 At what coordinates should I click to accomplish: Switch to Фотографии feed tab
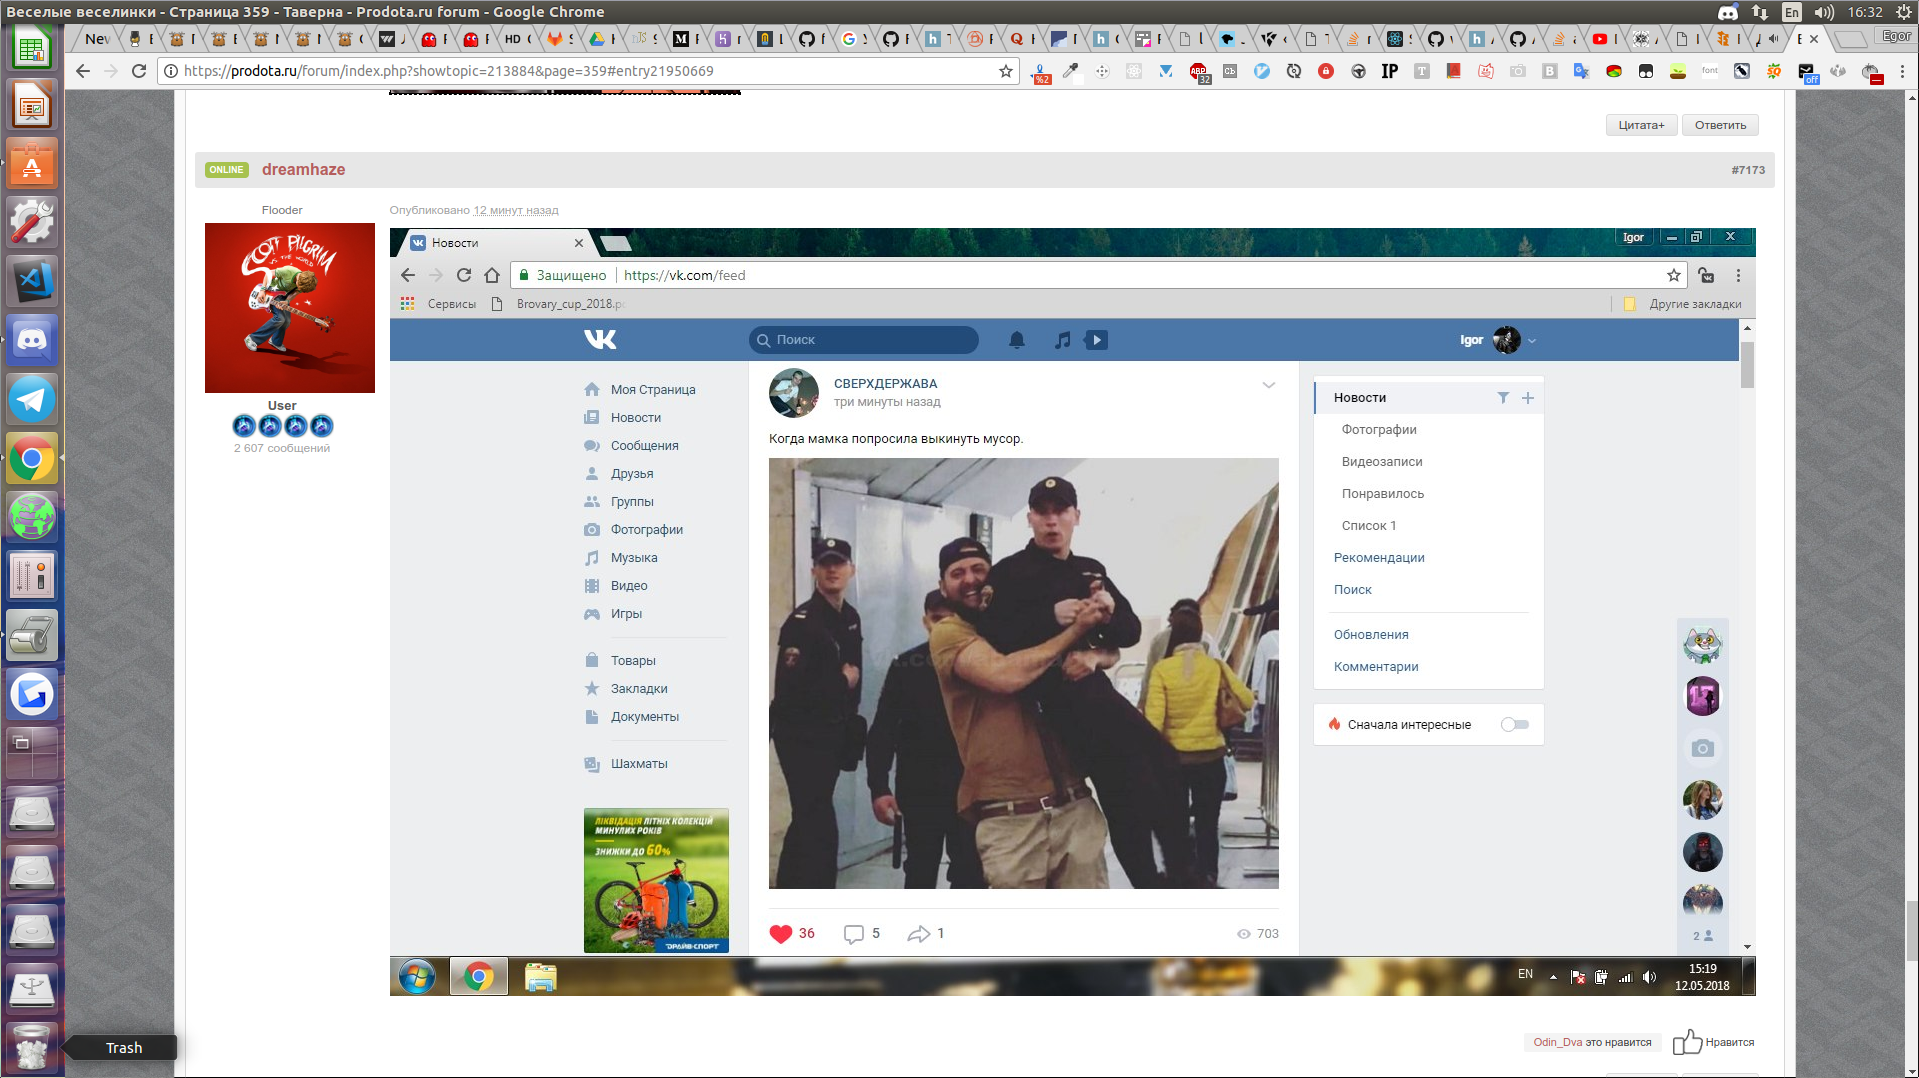(1379, 430)
